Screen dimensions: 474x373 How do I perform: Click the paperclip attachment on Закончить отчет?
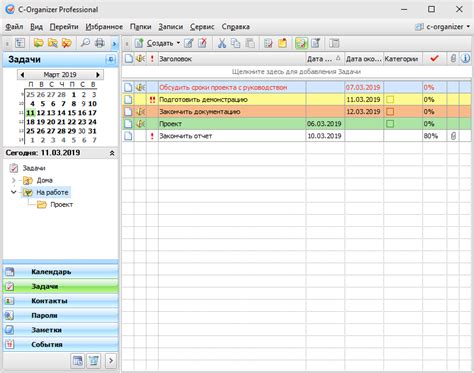point(453,136)
